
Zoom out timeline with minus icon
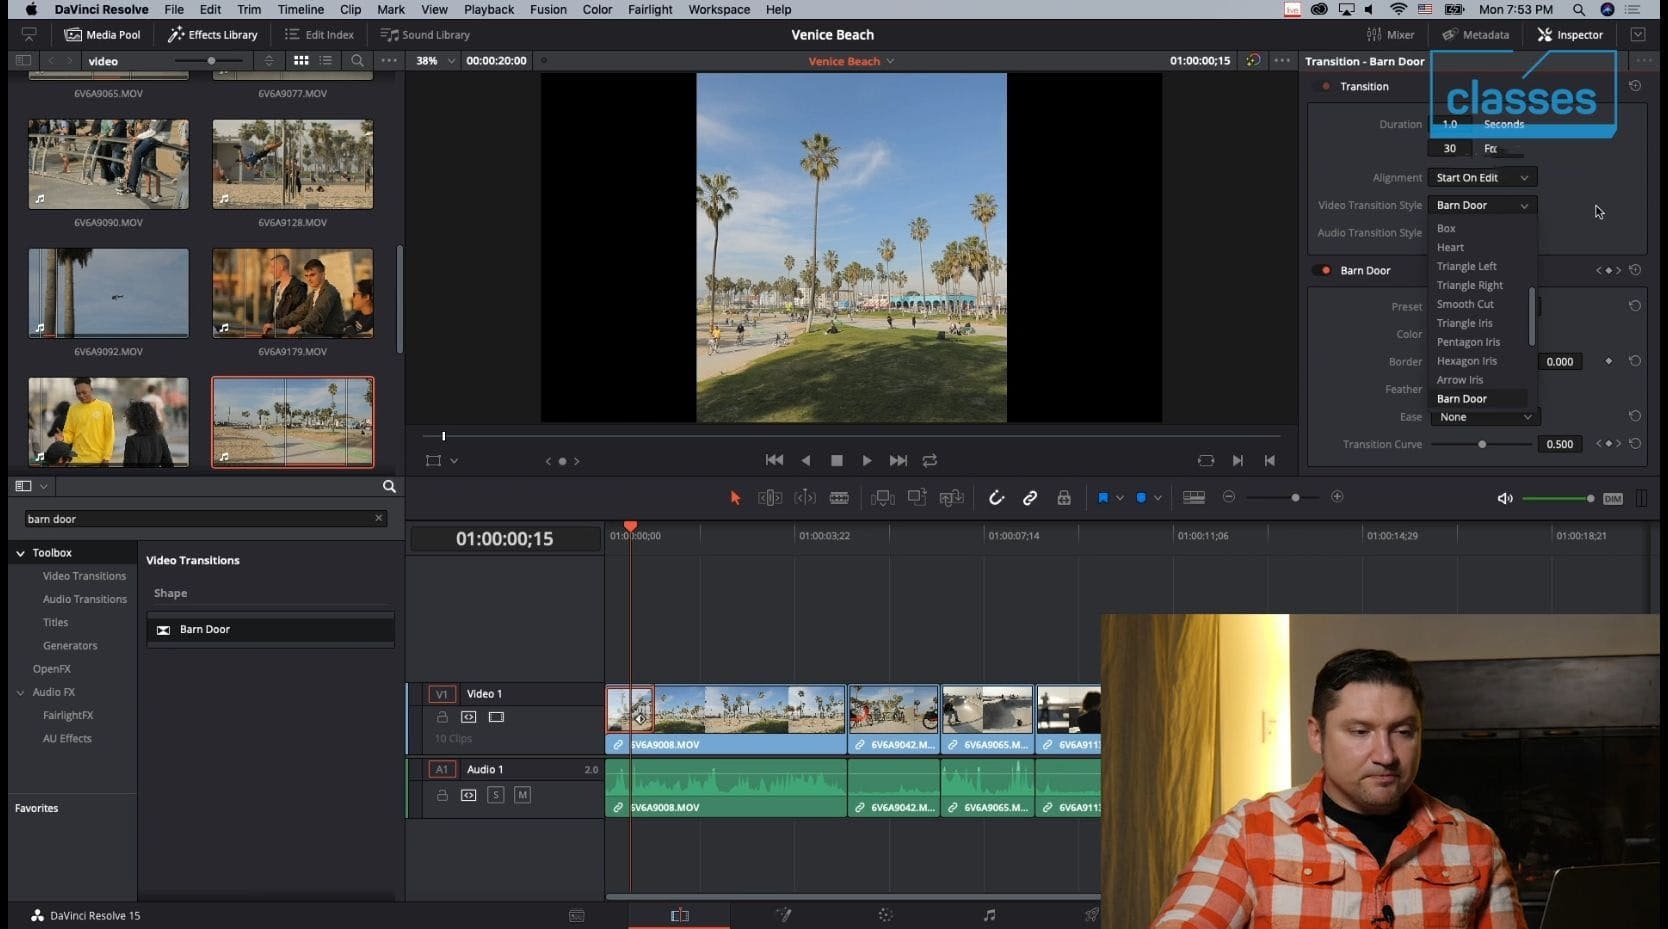coord(1229,497)
